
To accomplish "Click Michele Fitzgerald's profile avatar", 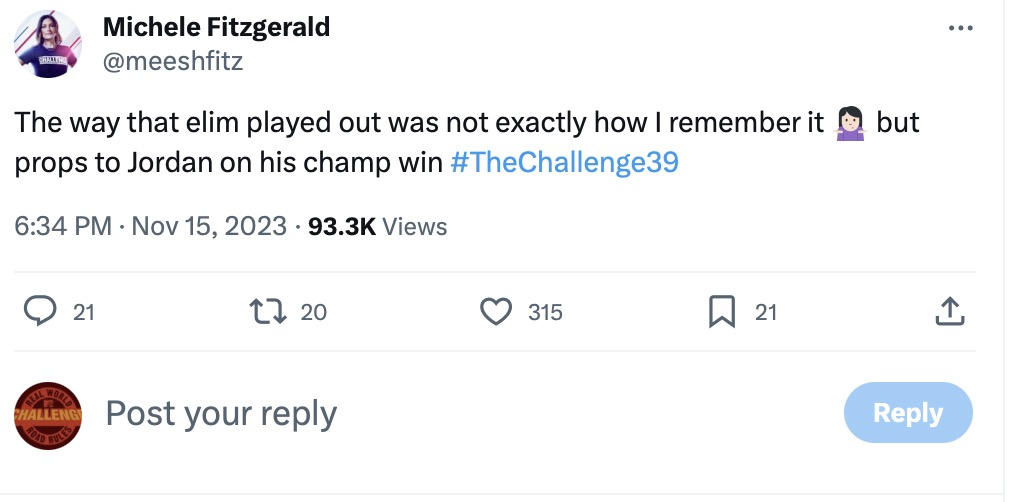I will [48, 43].
